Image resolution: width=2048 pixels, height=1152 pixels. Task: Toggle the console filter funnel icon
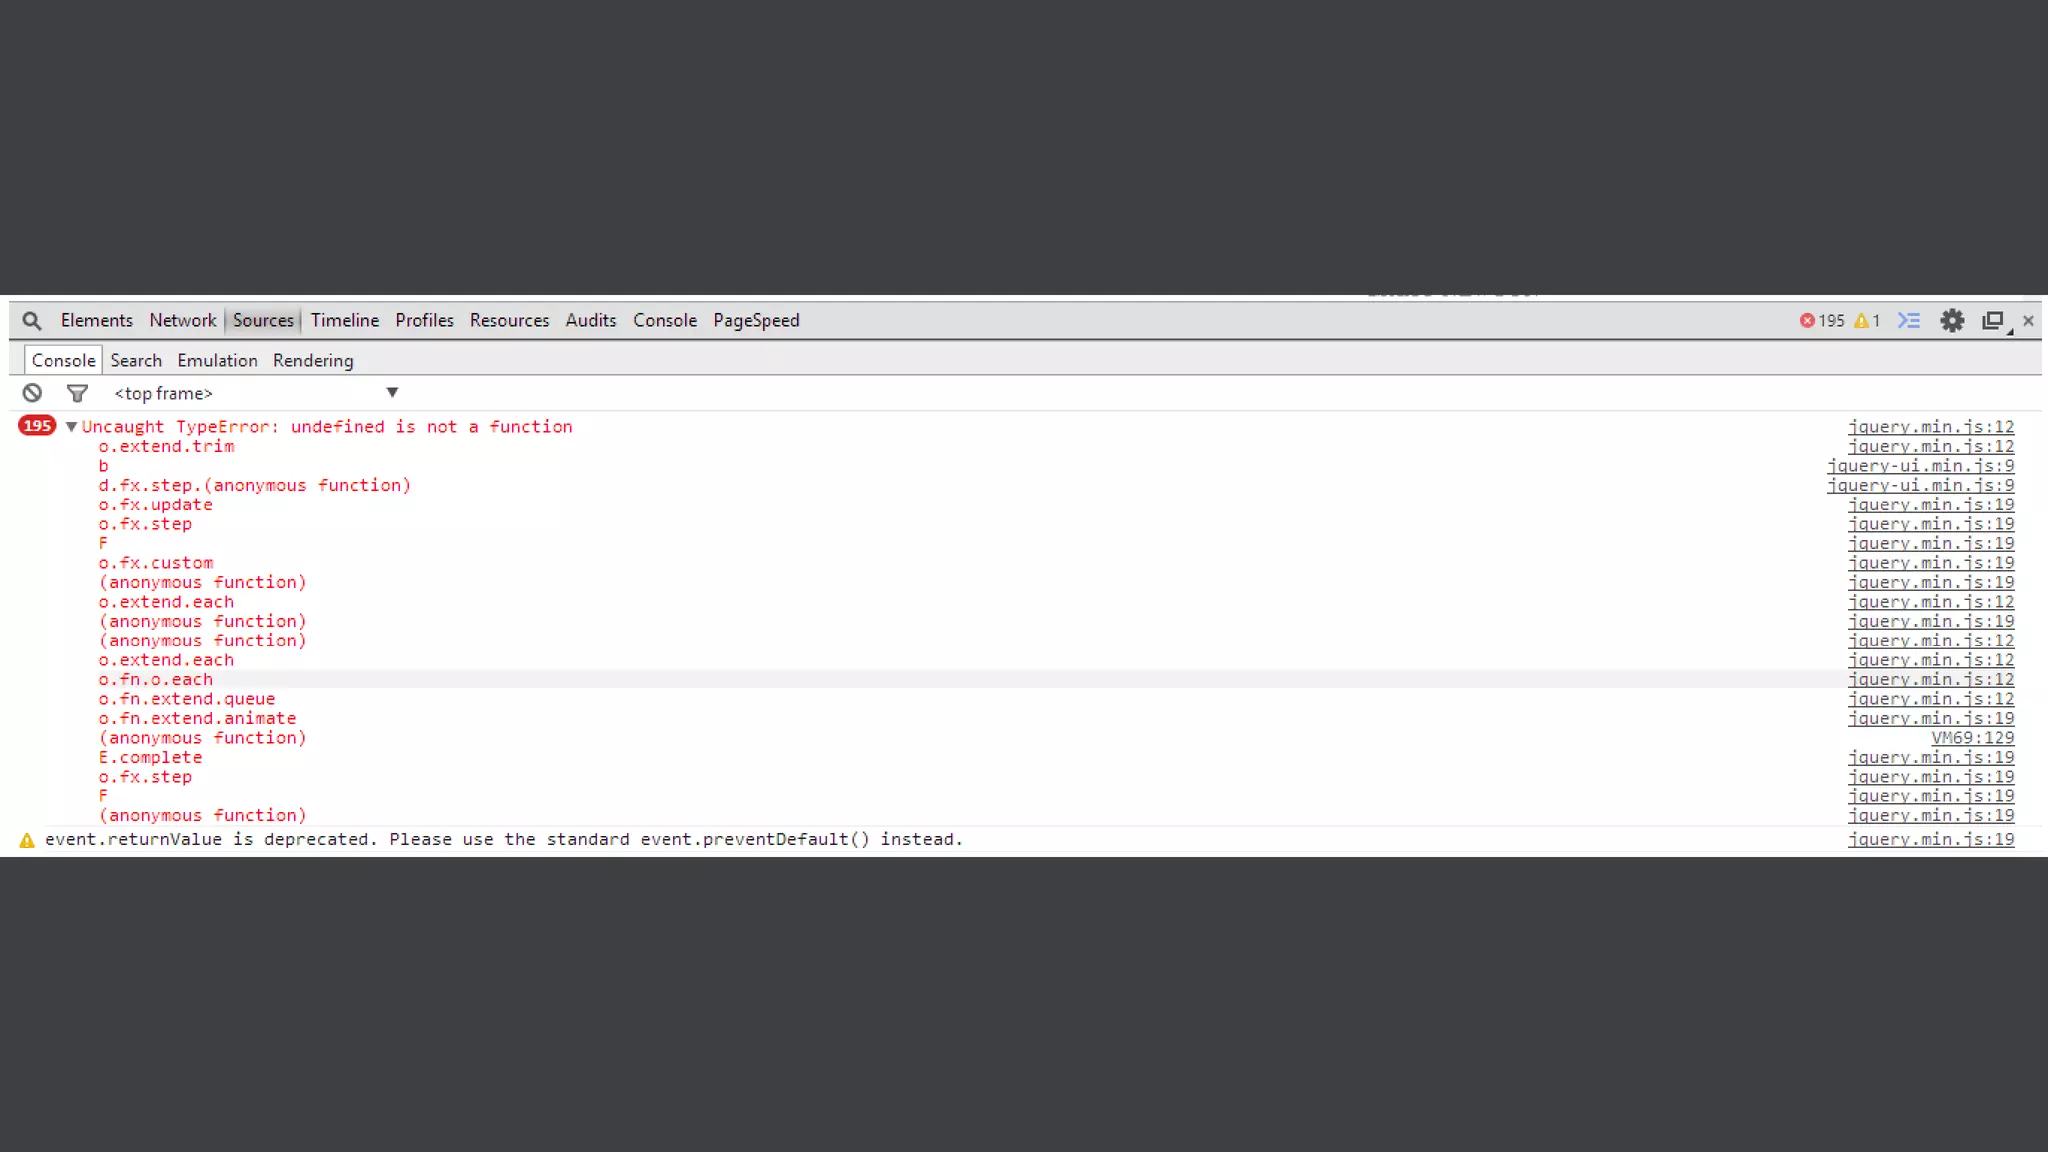click(77, 393)
